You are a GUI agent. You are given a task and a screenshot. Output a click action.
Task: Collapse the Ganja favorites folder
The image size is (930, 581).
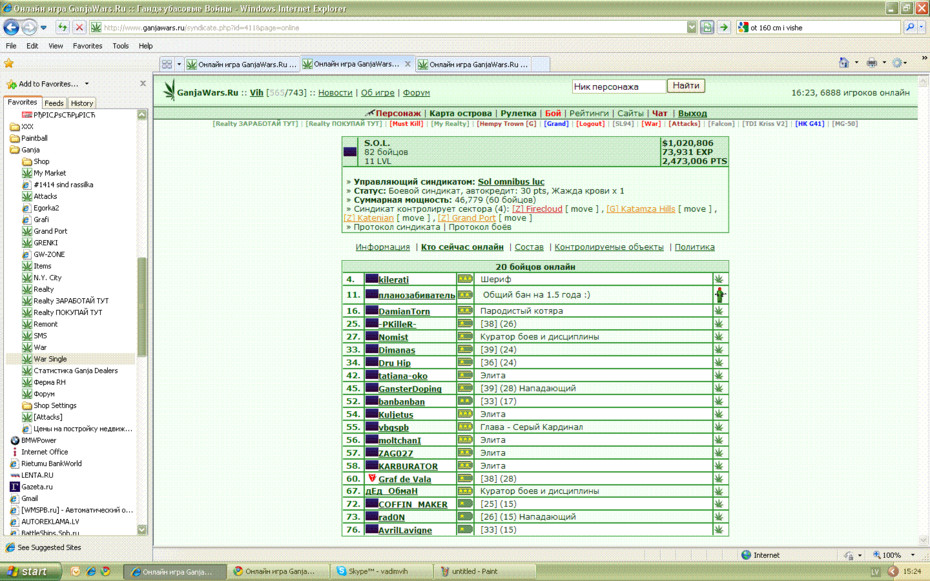point(25,150)
